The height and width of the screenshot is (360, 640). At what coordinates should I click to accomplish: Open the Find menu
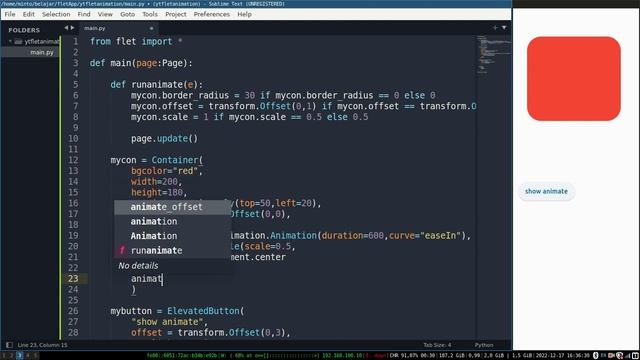click(x=84, y=14)
